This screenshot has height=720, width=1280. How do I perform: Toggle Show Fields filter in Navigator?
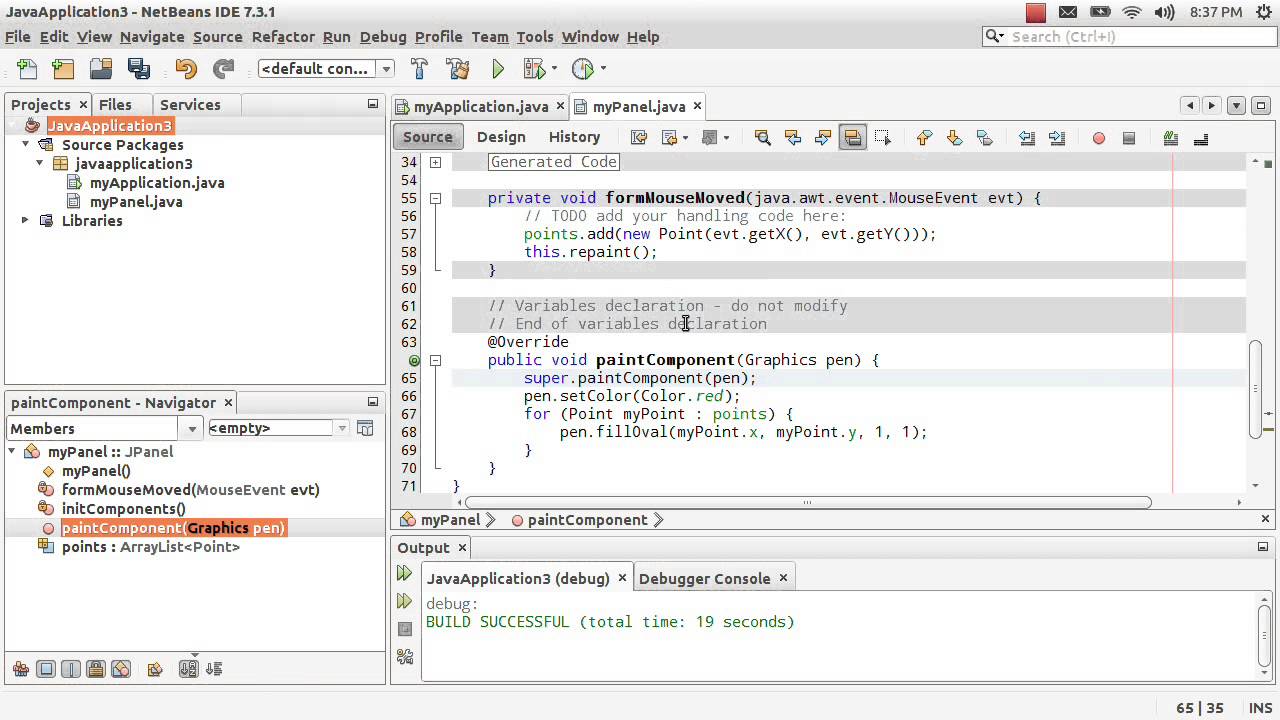[46, 669]
